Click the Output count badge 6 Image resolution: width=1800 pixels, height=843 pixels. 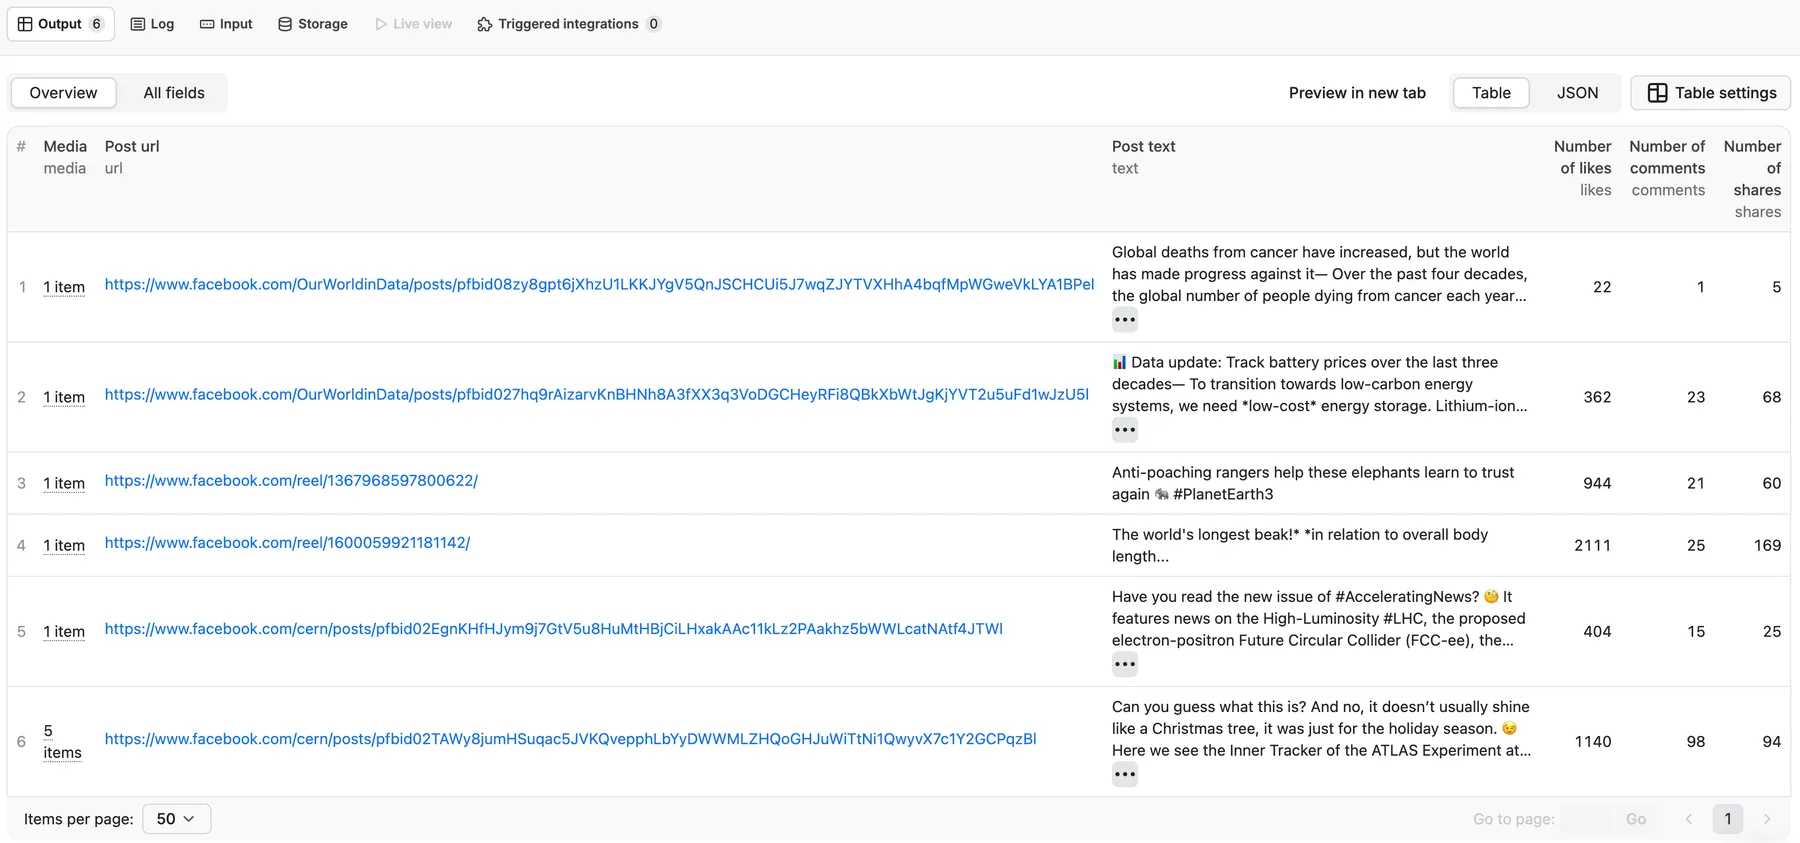96,24
